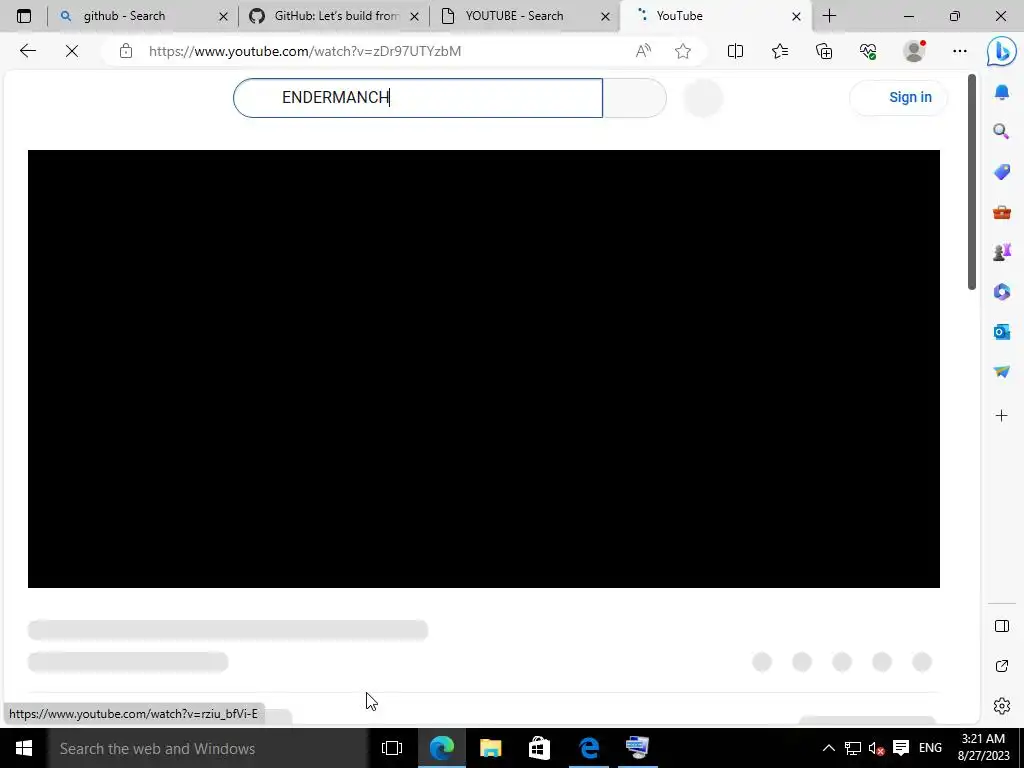Open link in new window sidebar icon
The width and height of the screenshot is (1024, 768).
1002,666
